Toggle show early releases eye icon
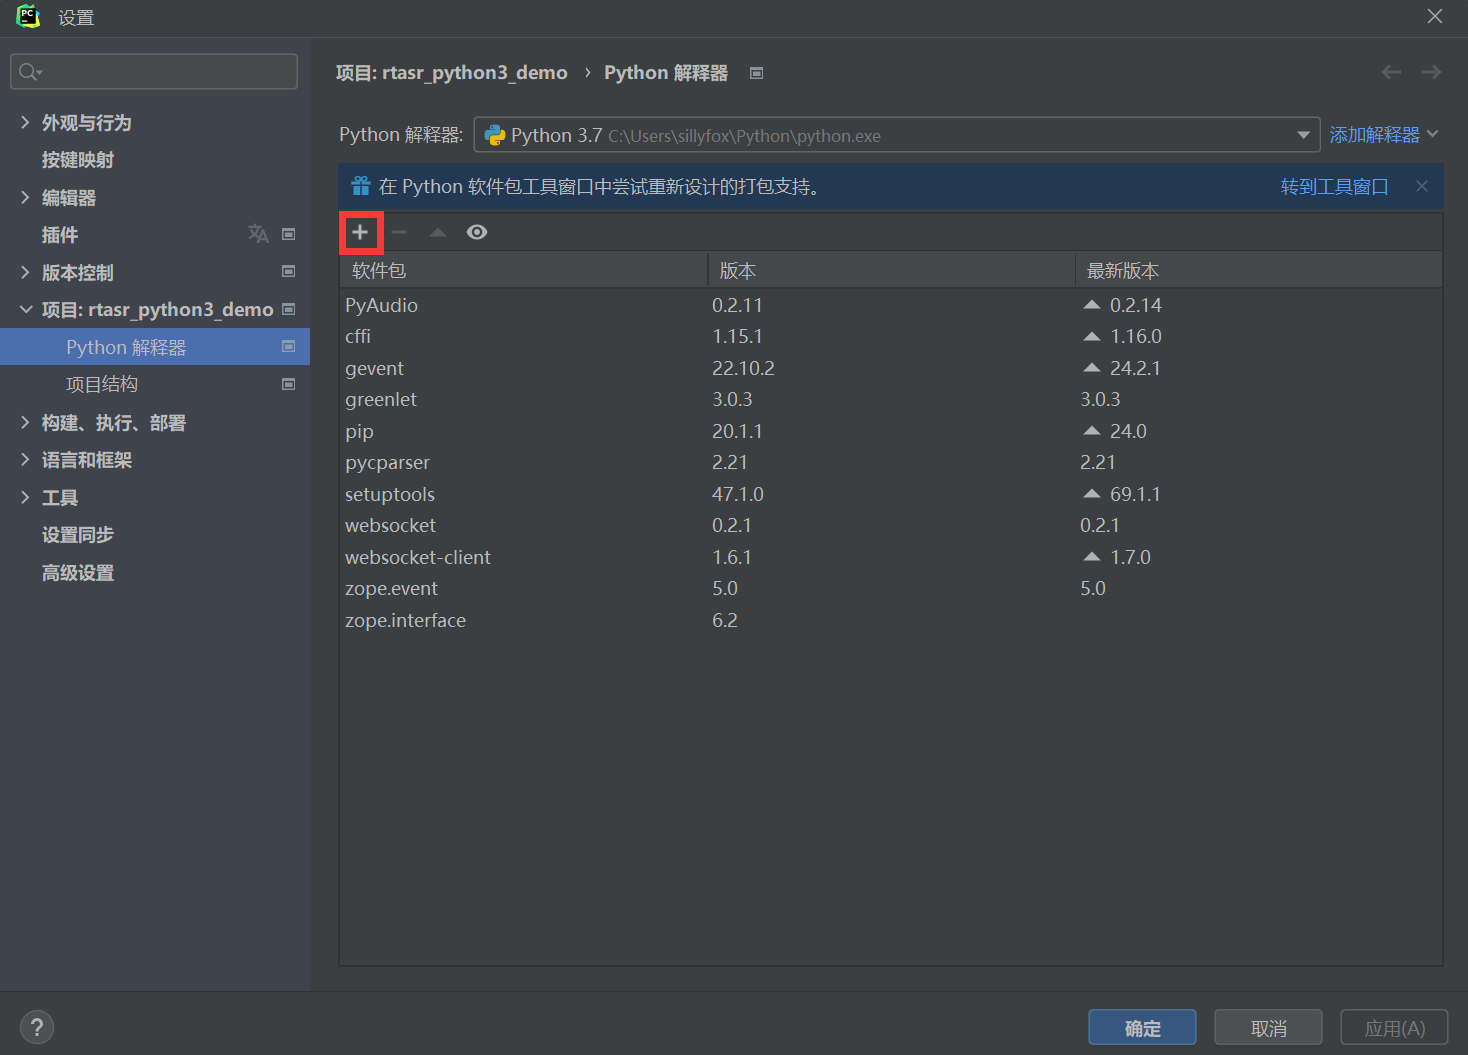This screenshot has height=1055, width=1468. coord(477,232)
